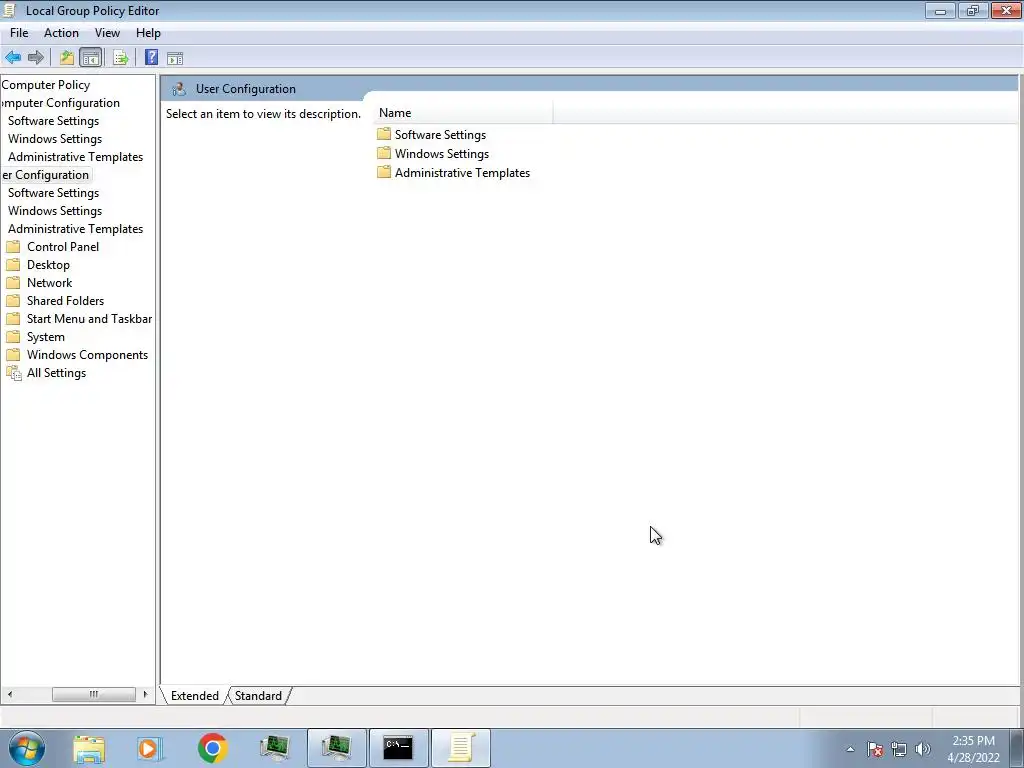Select Windows Settings under User Configuration tree

pyautogui.click(x=55, y=211)
